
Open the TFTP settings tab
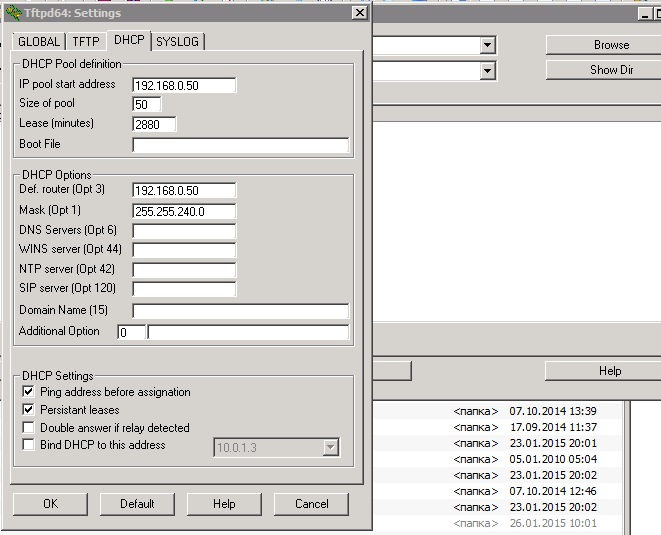pos(86,42)
